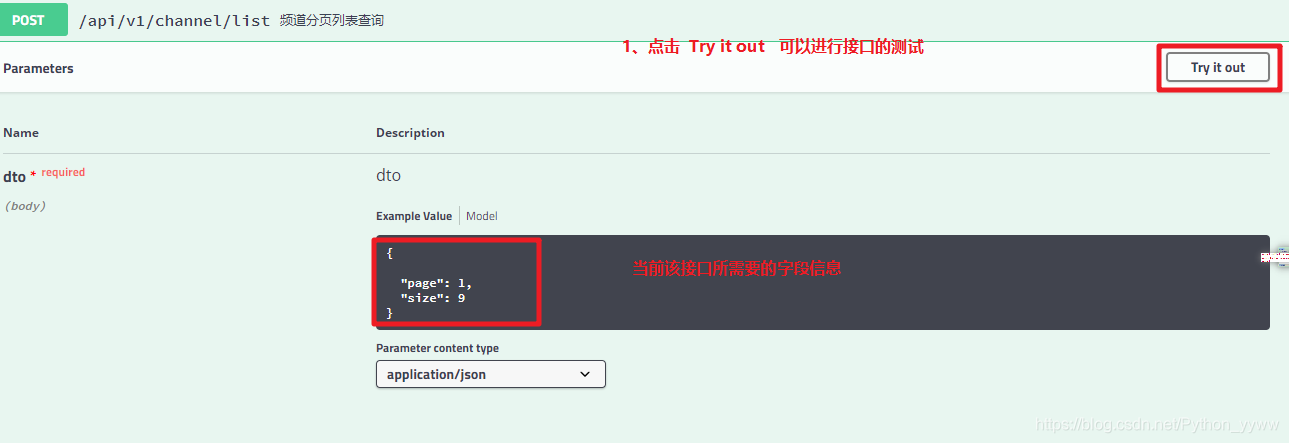Click the green POST method badge
The height and width of the screenshot is (443, 1289).
32,19
